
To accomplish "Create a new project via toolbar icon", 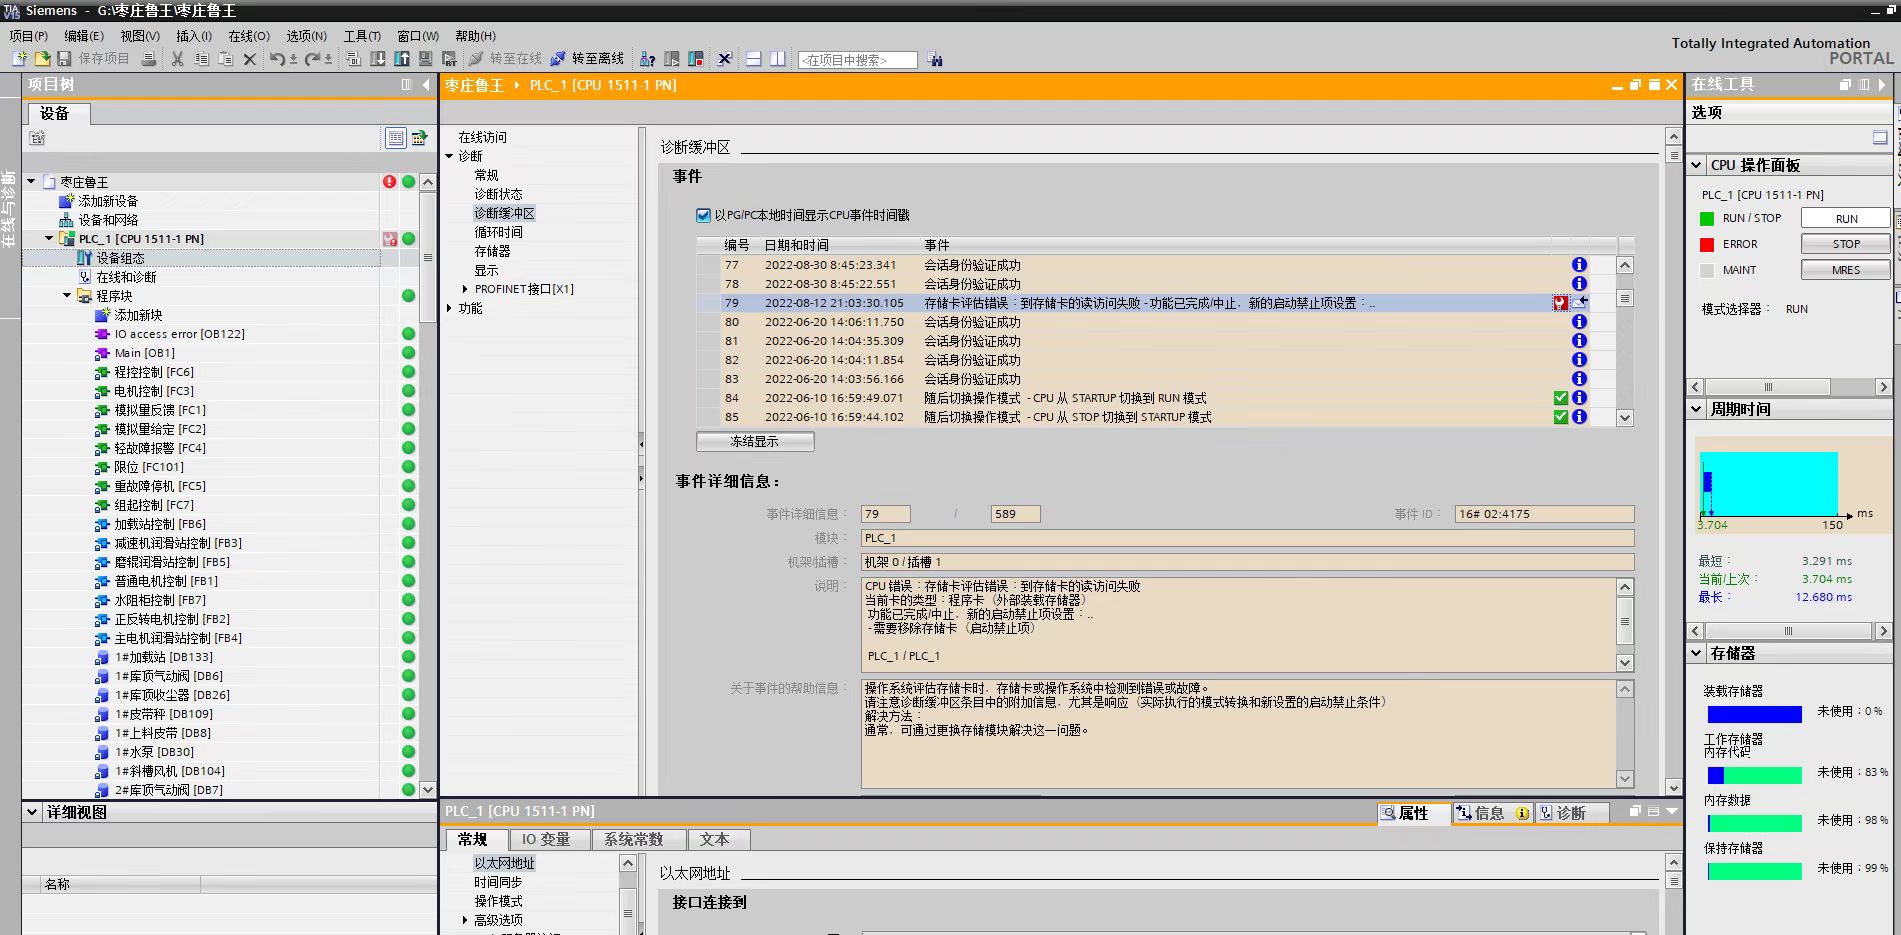I will coord(18,59).
